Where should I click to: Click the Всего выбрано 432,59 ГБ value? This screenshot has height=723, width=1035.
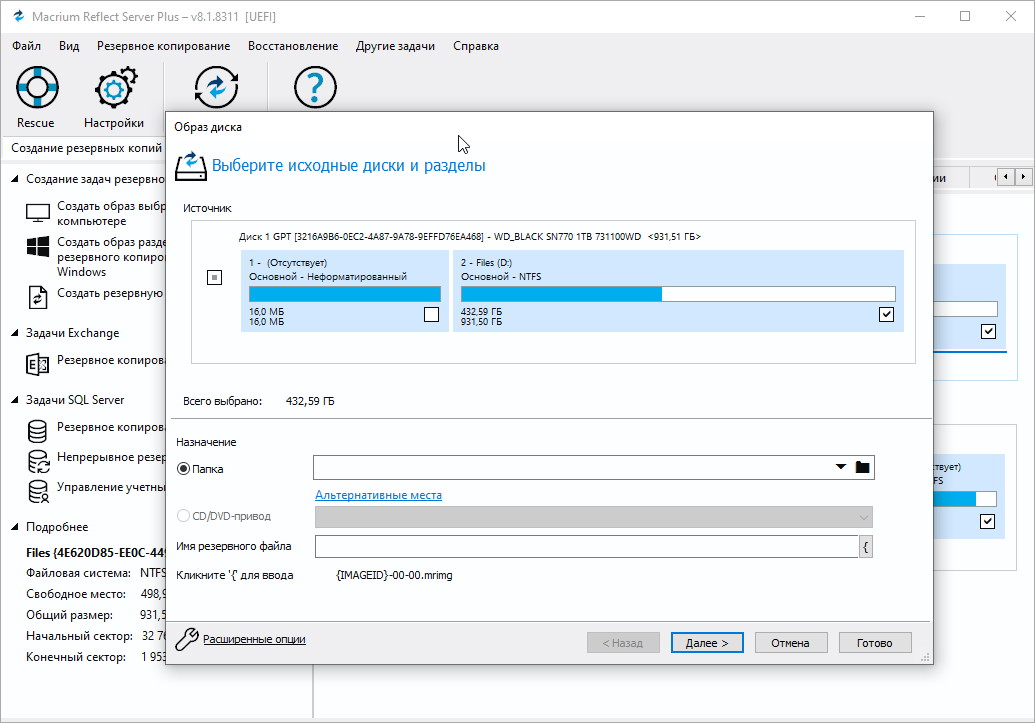(x=310, y=401)
